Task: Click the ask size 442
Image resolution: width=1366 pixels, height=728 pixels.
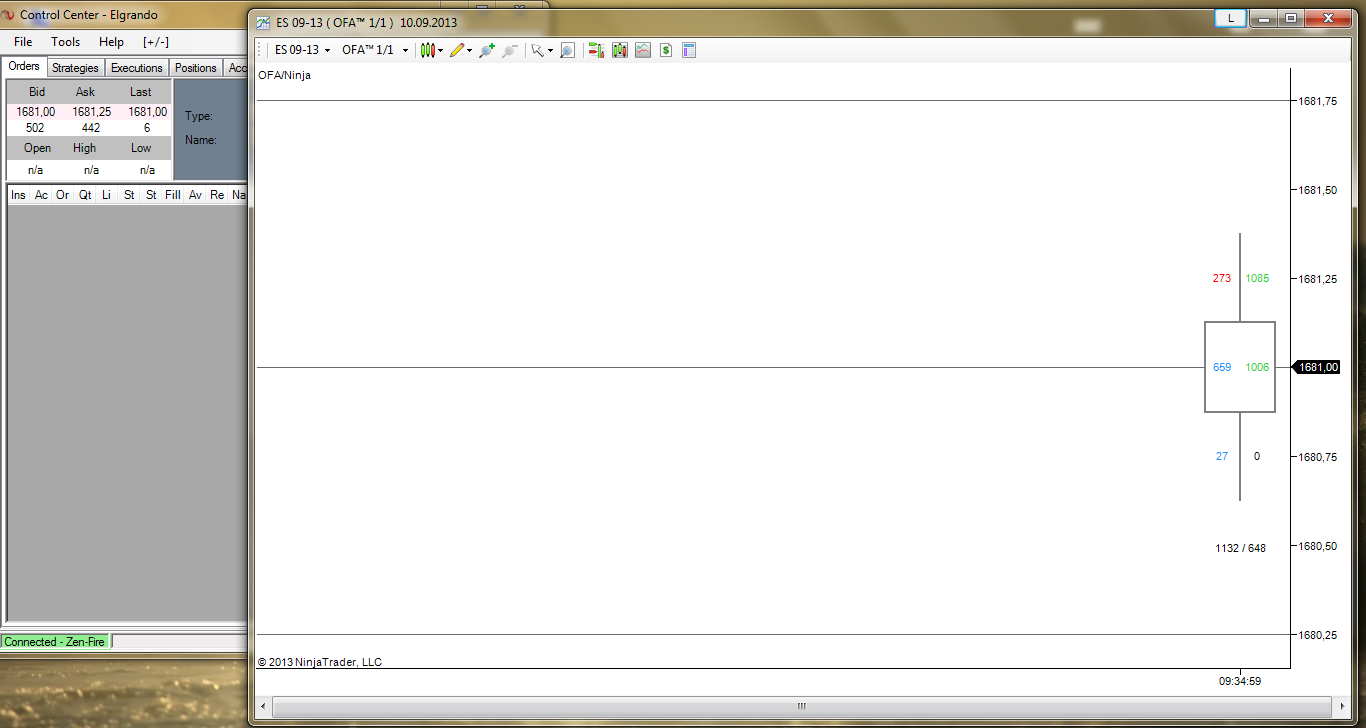Action: (91, 128)
